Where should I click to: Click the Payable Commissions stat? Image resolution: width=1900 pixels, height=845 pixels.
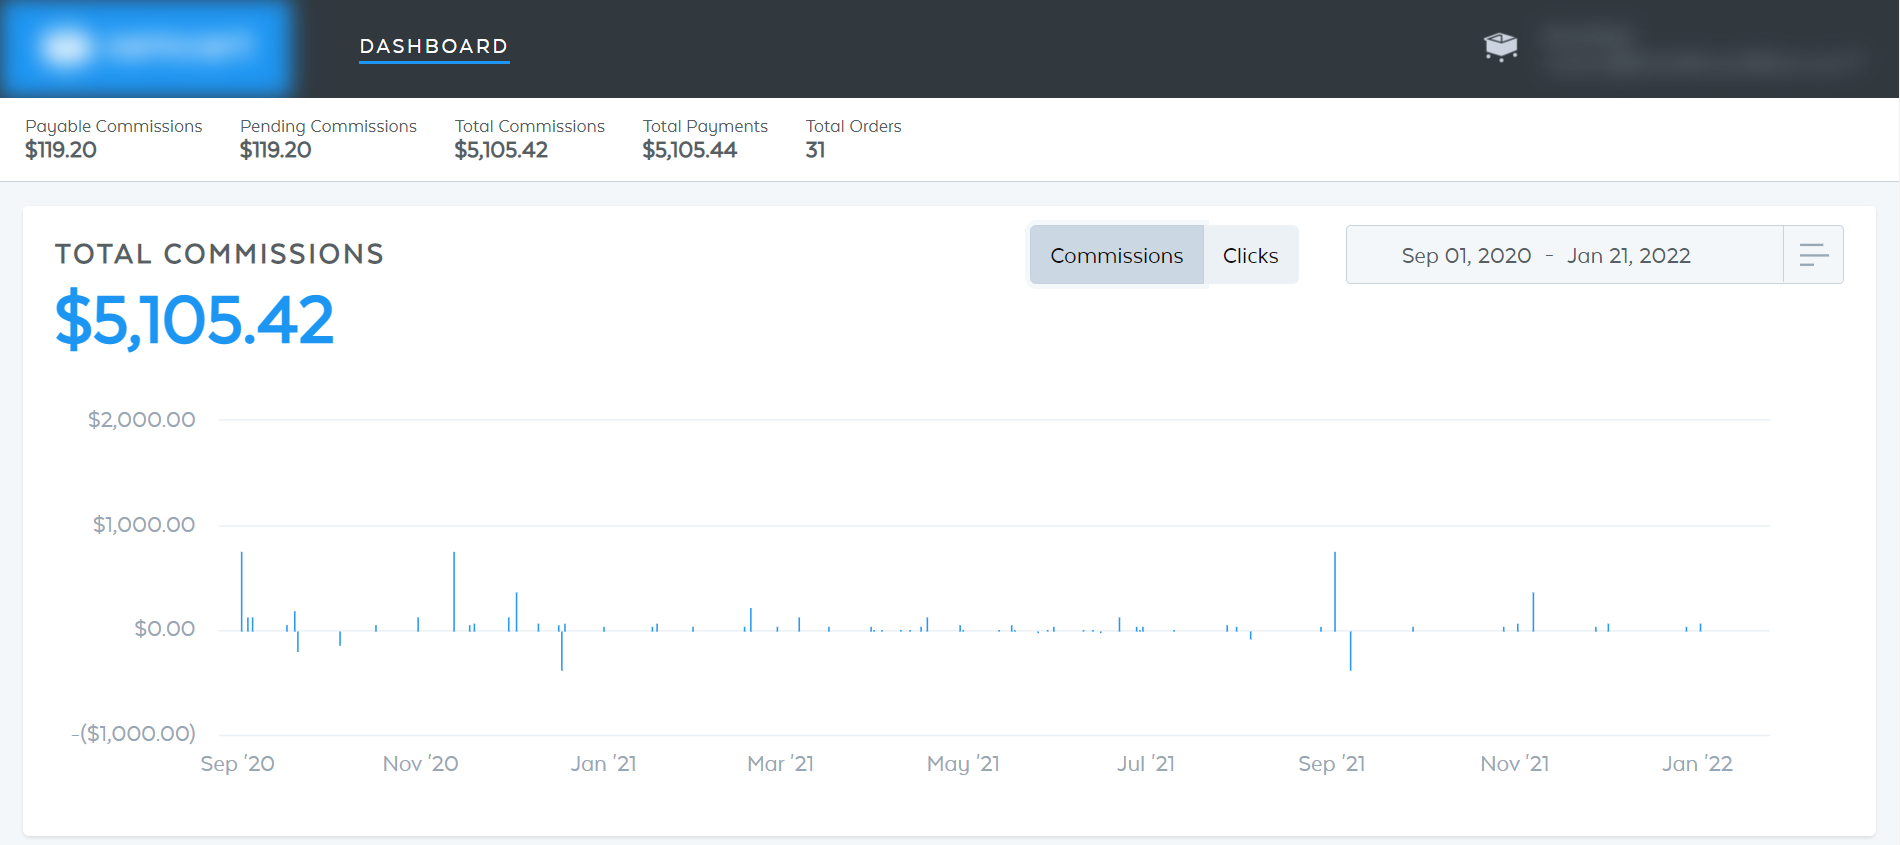[113, 139]
